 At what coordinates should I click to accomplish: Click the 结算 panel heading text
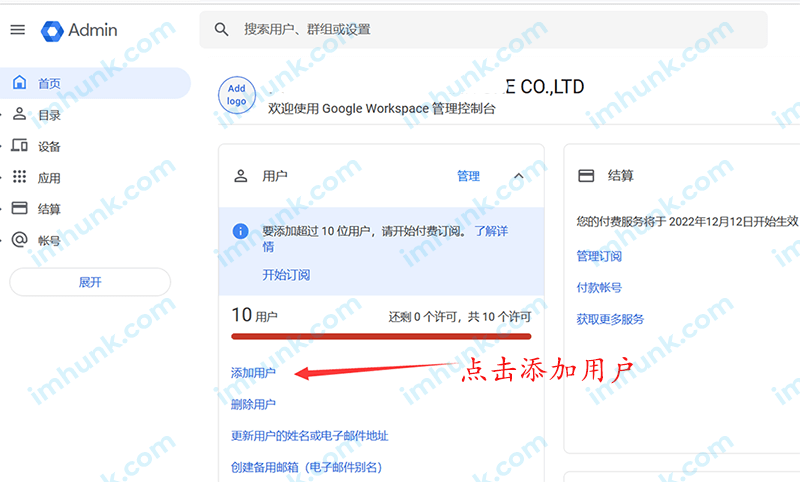point(620,176)
